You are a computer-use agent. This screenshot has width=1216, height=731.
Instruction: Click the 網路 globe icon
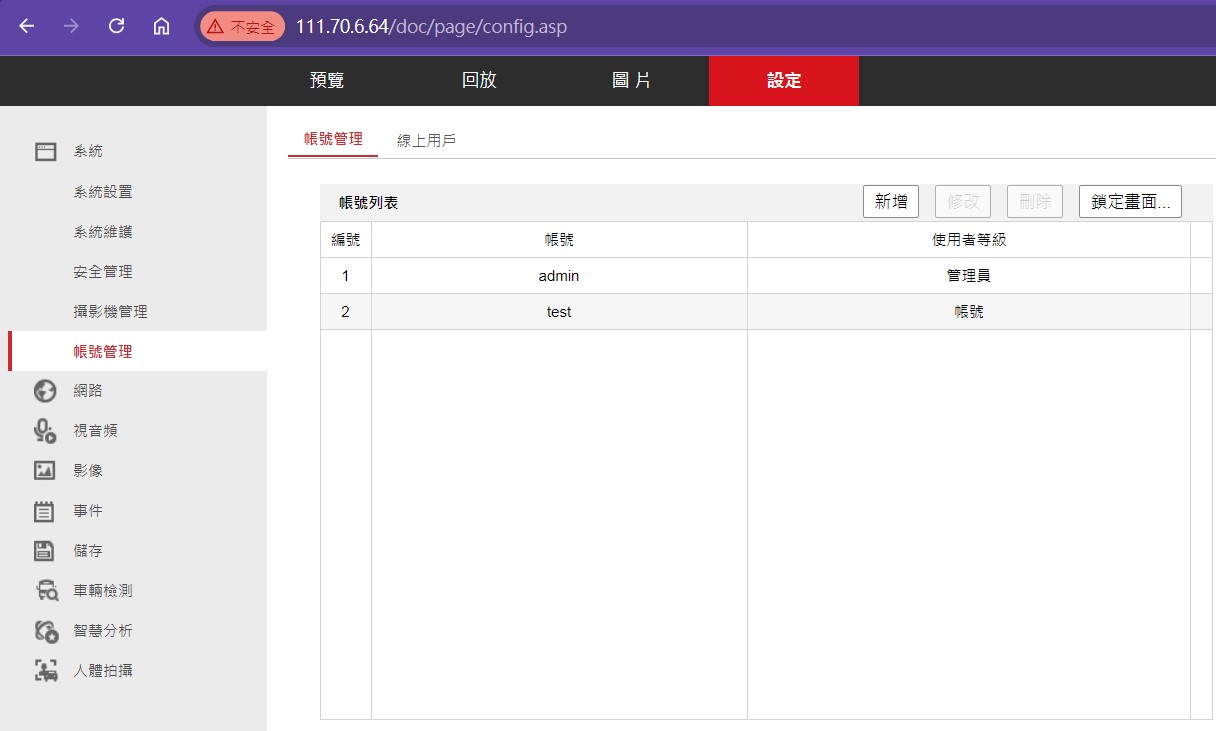click(45, 391)
